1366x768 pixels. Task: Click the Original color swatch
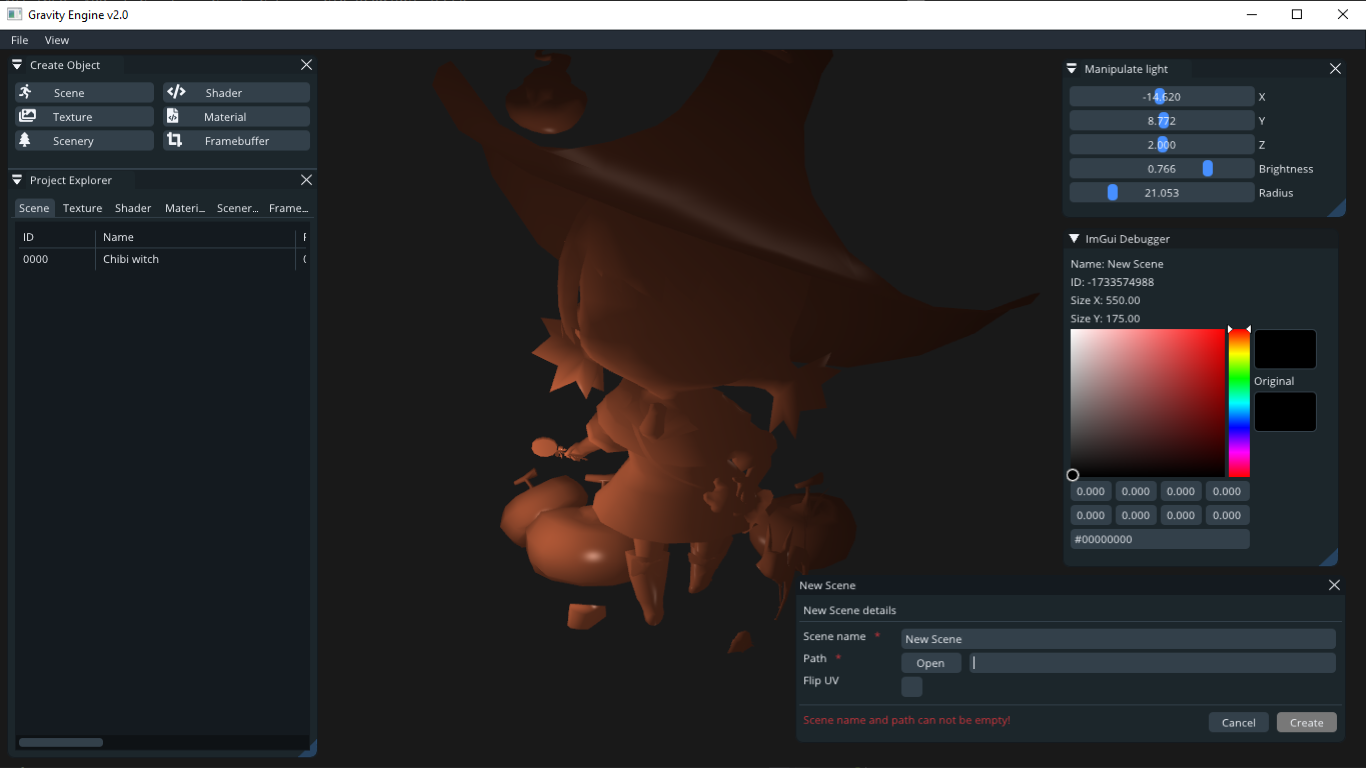[x=1285, y=412]
